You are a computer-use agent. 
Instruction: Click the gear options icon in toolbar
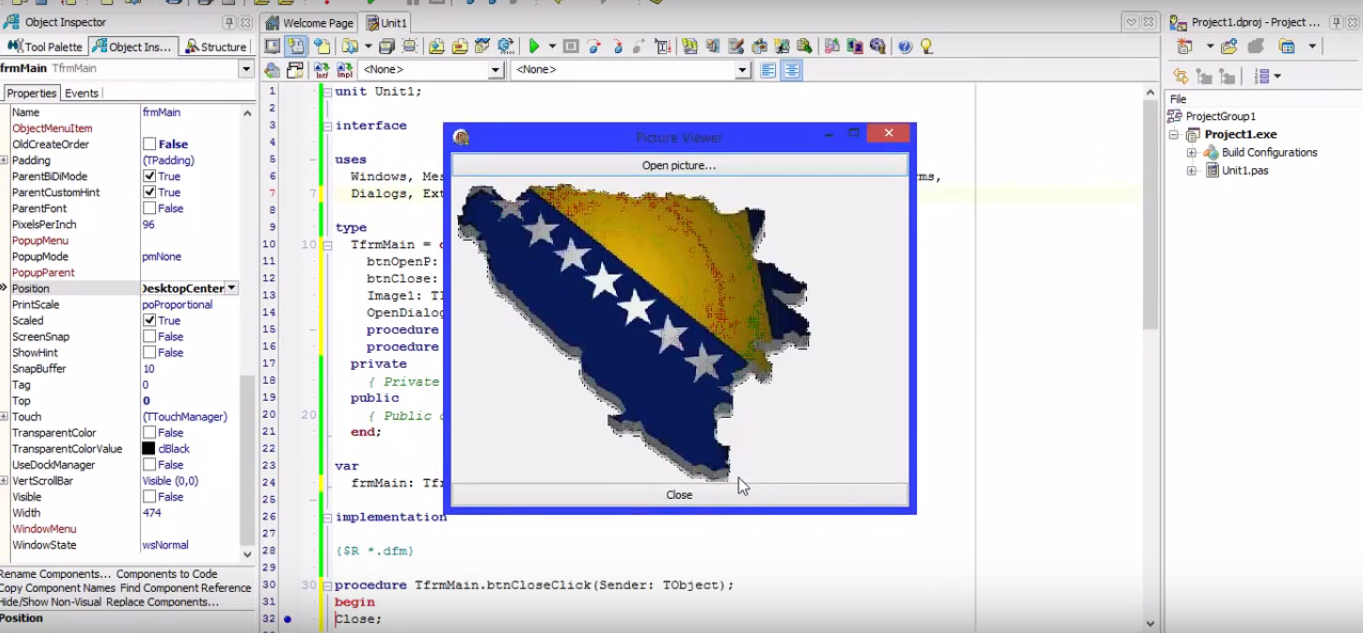[x=505, y=46]
